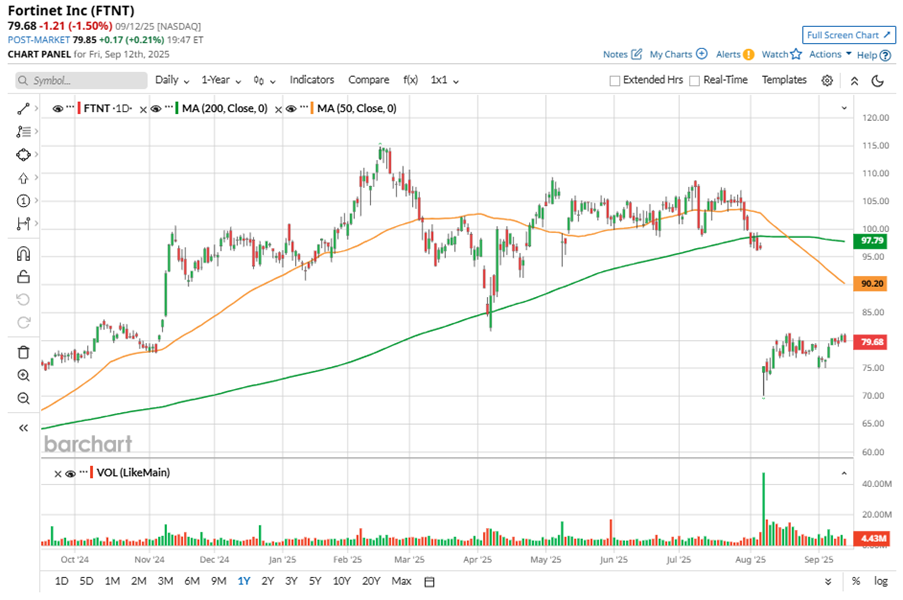
Task: Enable the Real-Time checkbox
Action: pyautogui.click(x=695, y=81)
